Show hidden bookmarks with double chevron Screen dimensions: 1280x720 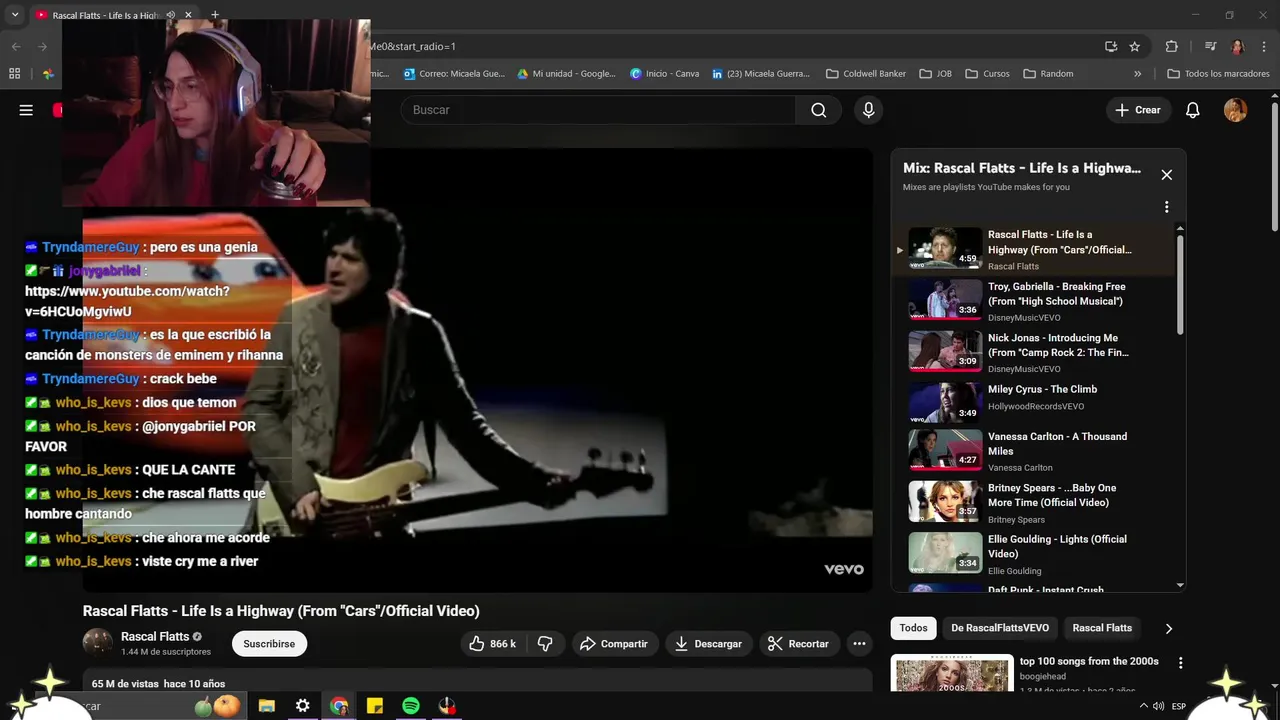click(x=1137, y=74)
